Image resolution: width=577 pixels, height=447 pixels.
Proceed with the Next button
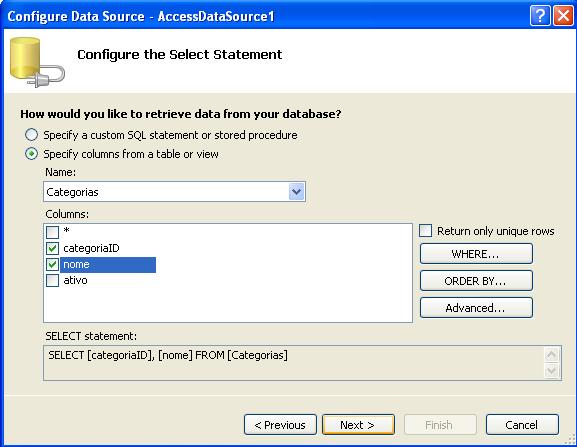click(358, 425)
